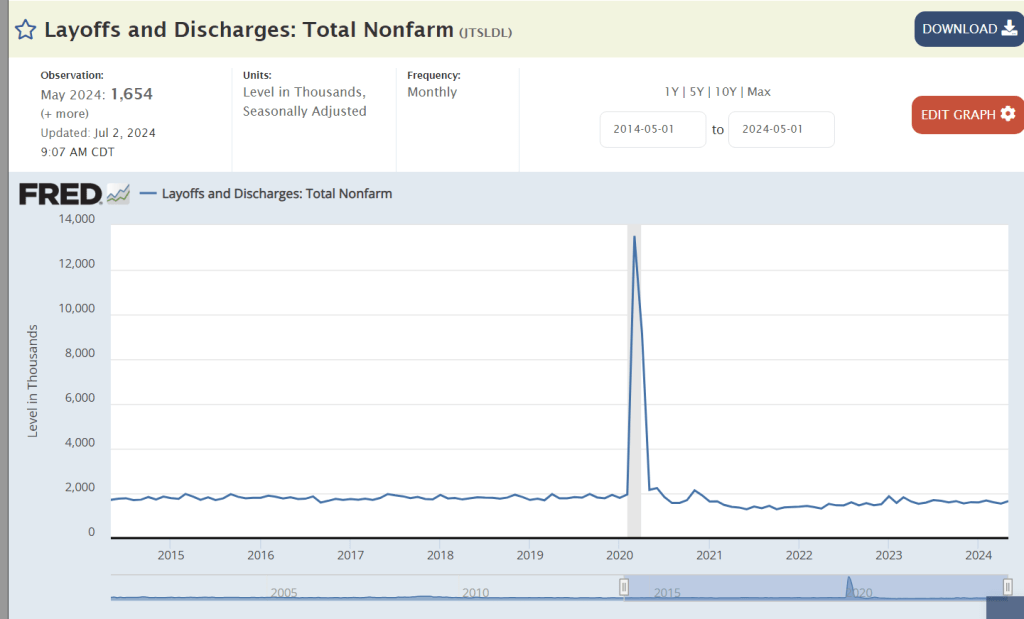Click the legend series name text

(x=276, y=193)
